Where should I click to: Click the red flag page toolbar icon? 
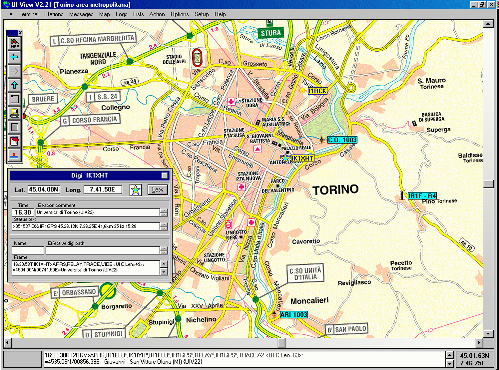click(x=14, y=141)
